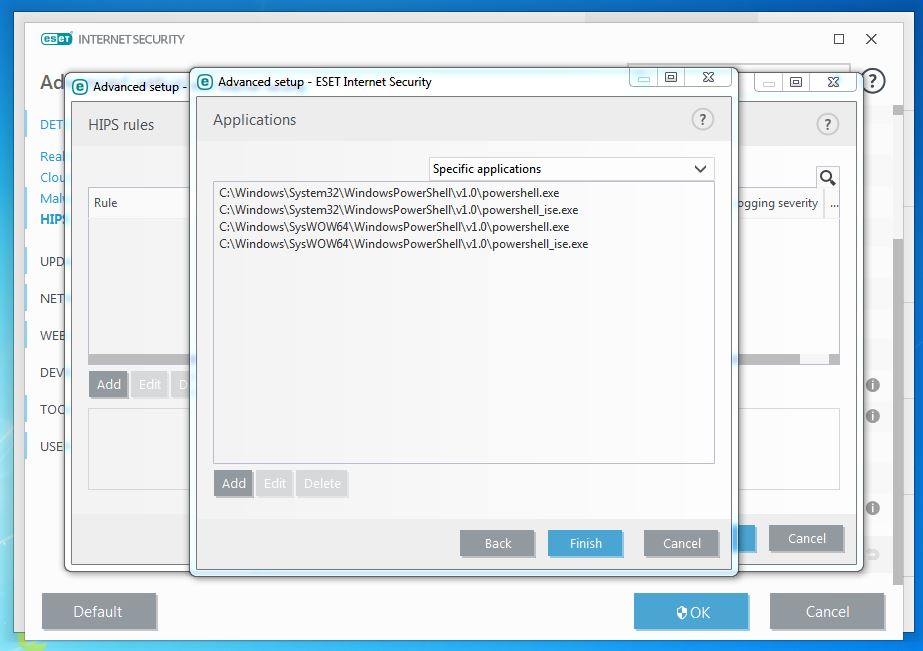
Task: Click the ESET icon in Applications dialog title
Action: [205, 82]
